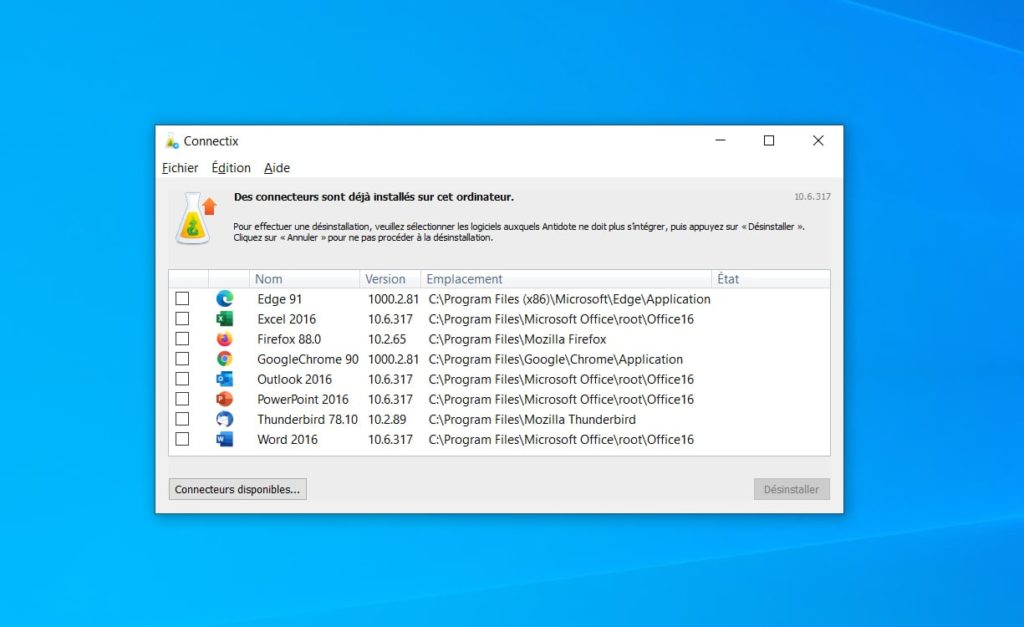
Task: Click Thunderbird version value '10.2.89'
Action: 387,419
